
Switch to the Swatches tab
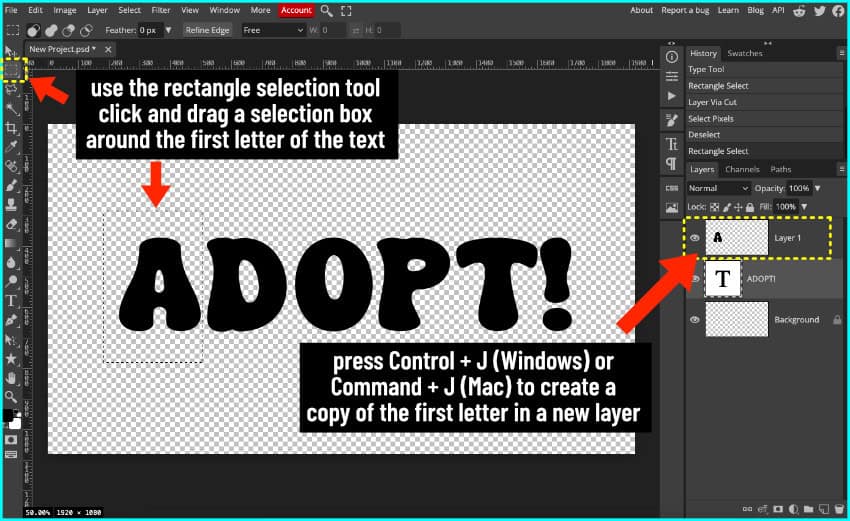[x=745, y=53]
